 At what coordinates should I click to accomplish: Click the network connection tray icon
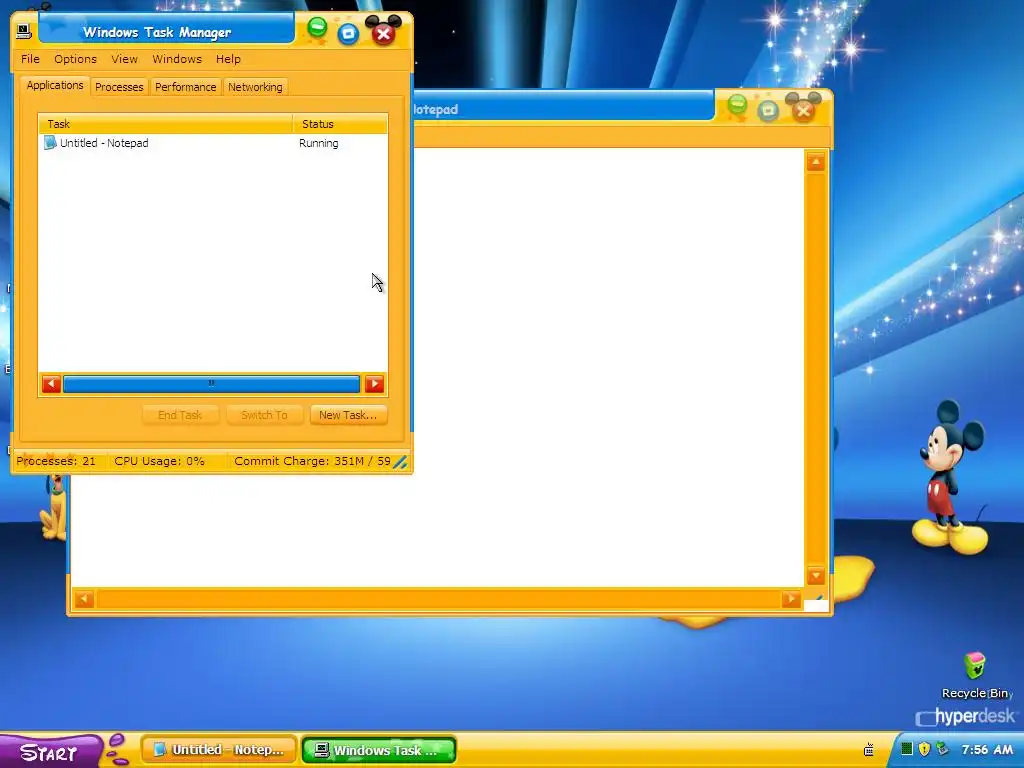tap(942, 749)
